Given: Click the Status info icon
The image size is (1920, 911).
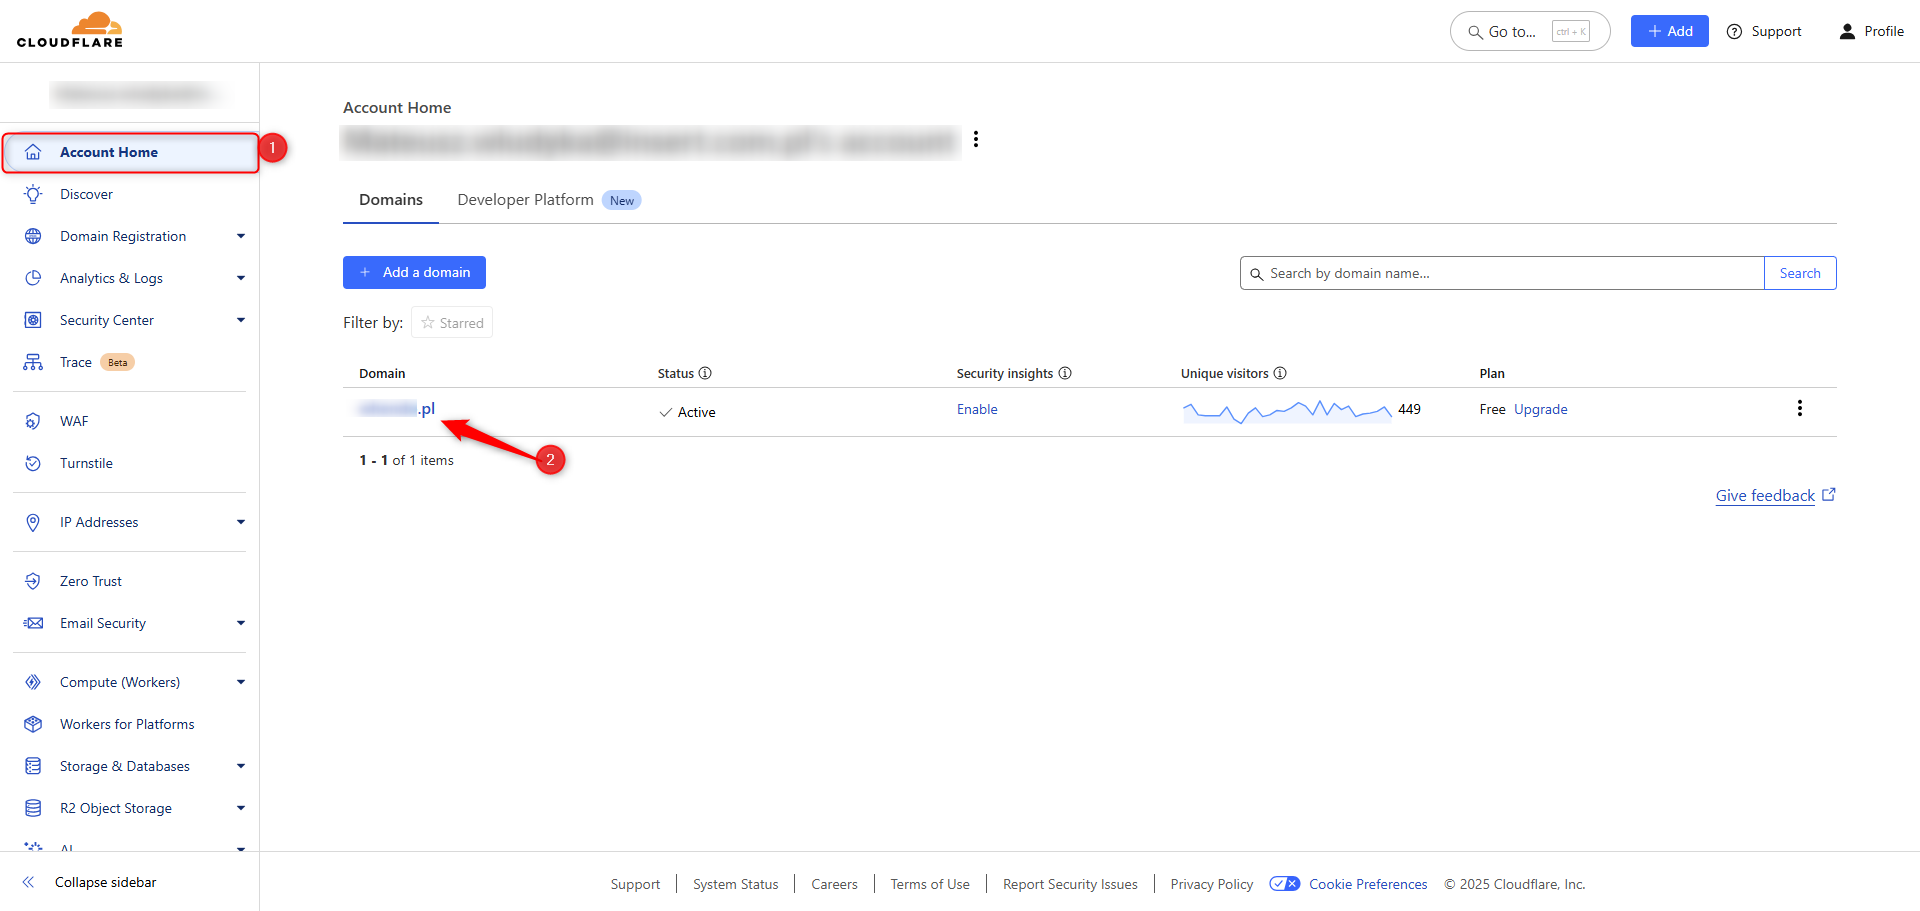Looking at the screenshot, I should coord(705,373).
